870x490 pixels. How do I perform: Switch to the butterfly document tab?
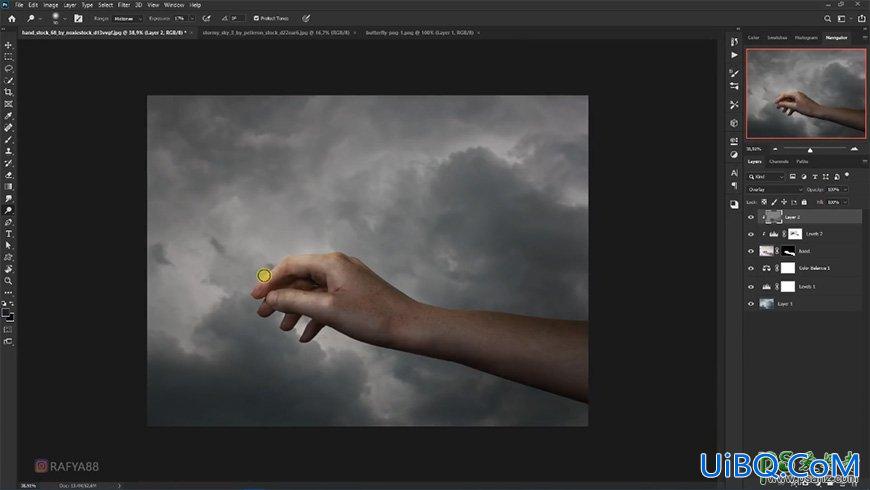pyautogui.click(x=419, y=33)
